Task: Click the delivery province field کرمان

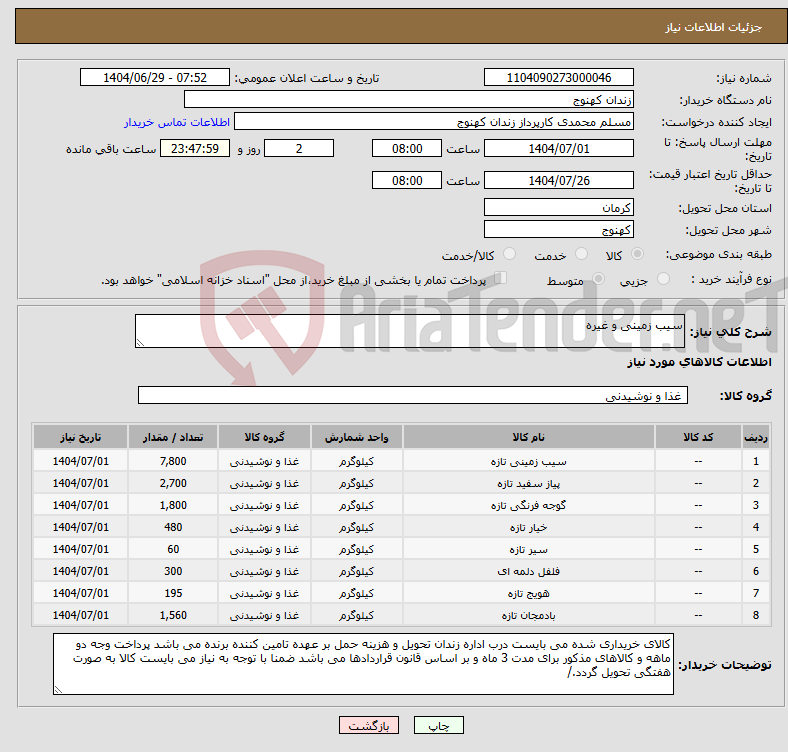Action: click(x=558, y=207)
